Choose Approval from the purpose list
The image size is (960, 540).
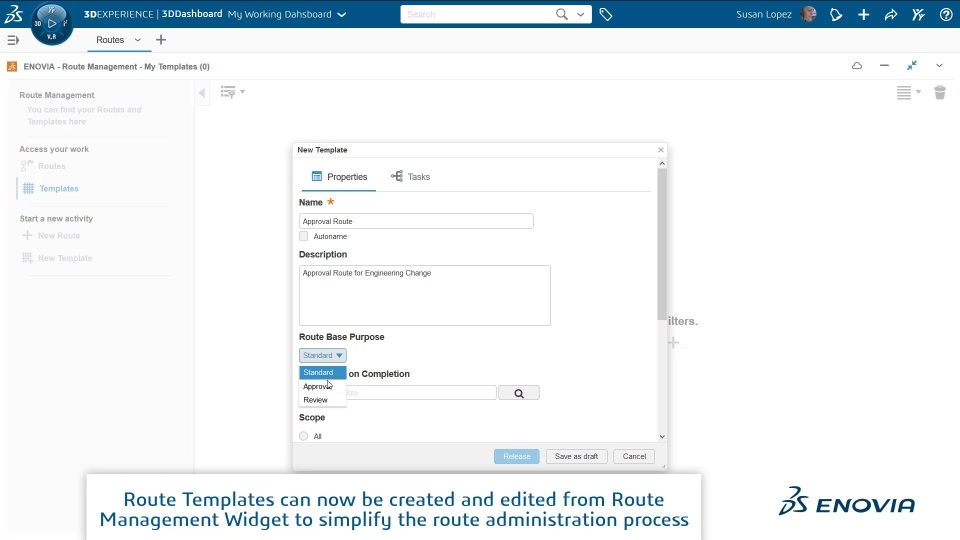click(x=323, y=386)
